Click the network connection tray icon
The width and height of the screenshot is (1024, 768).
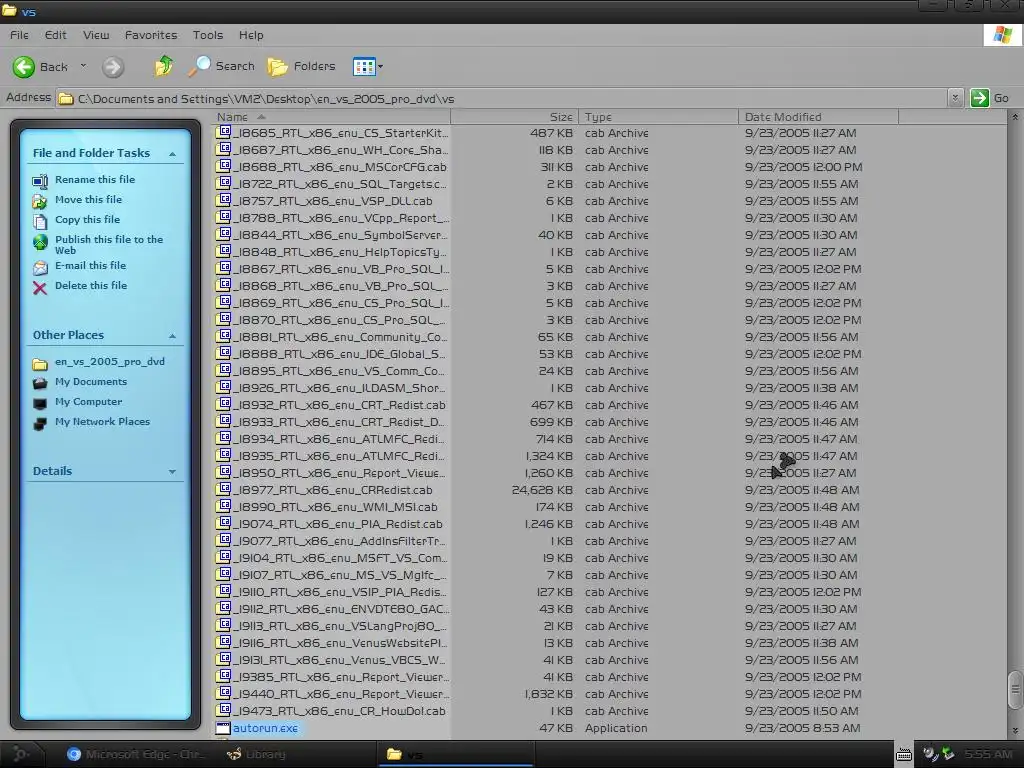948,754
